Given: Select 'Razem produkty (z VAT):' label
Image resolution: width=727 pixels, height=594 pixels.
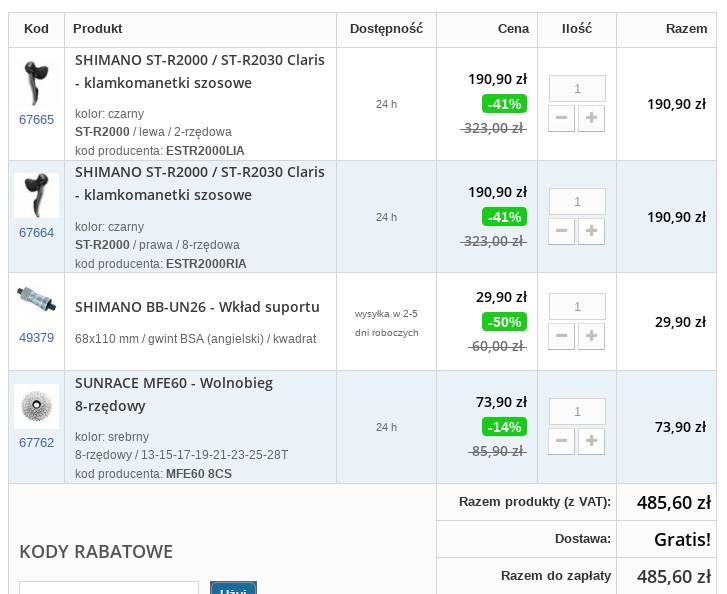Looking at the screenshot, I should (535, 502).
